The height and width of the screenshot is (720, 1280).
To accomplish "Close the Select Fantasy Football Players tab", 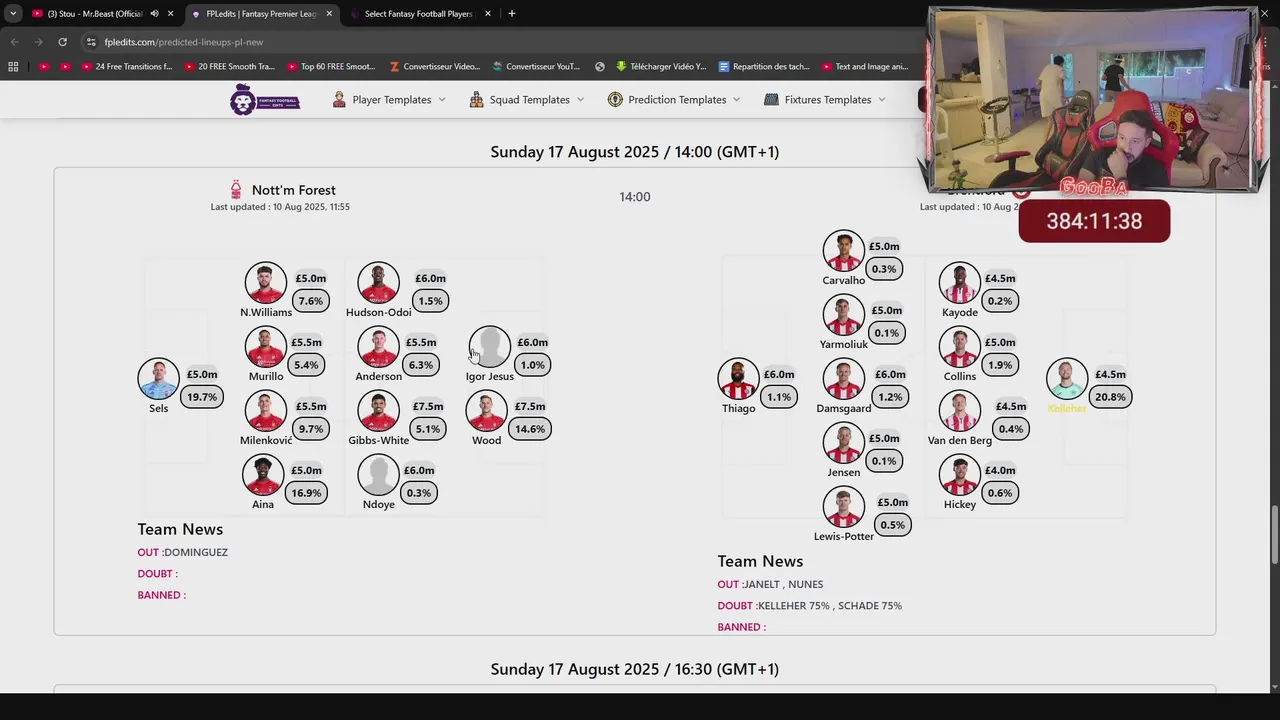I will [488, 14].
